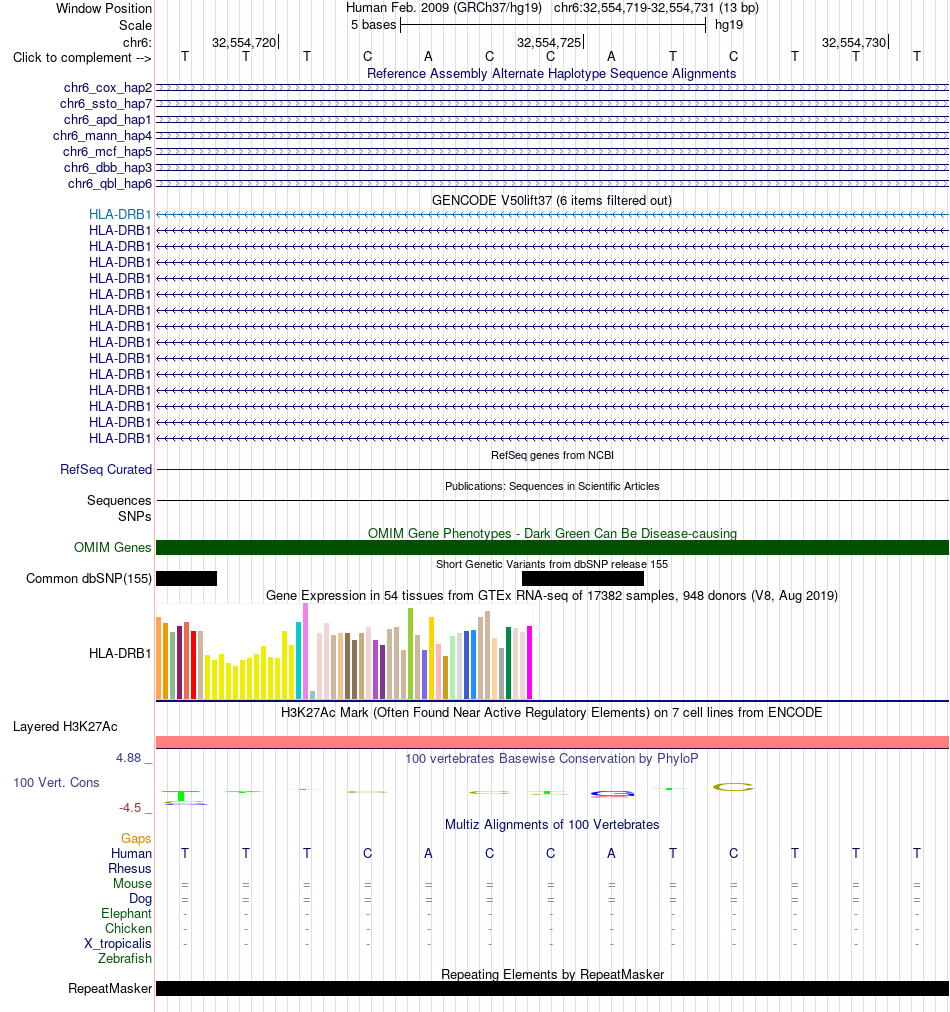The height and width of the screenshot is (1012, 950).
Task: Click the HLA-DRB1 label beside GTEx bar chart
Action: (x=120, y=654)
